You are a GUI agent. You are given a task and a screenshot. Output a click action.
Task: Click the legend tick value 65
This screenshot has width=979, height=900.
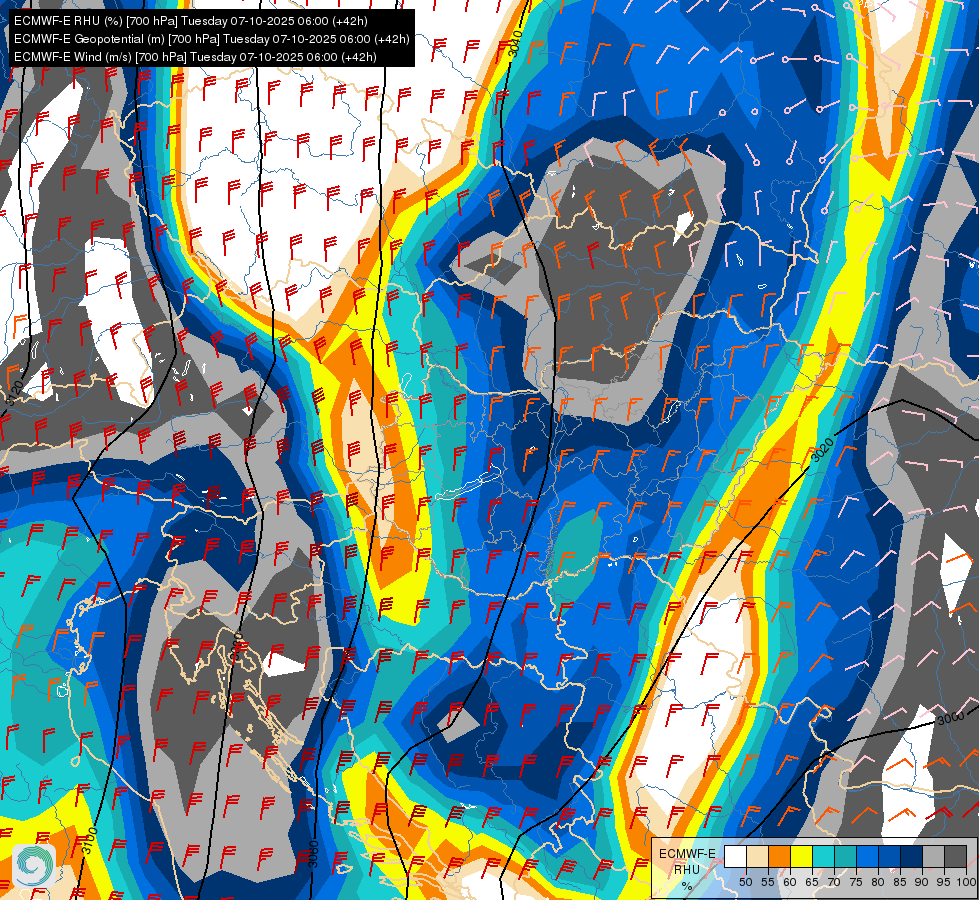(812, 882)
